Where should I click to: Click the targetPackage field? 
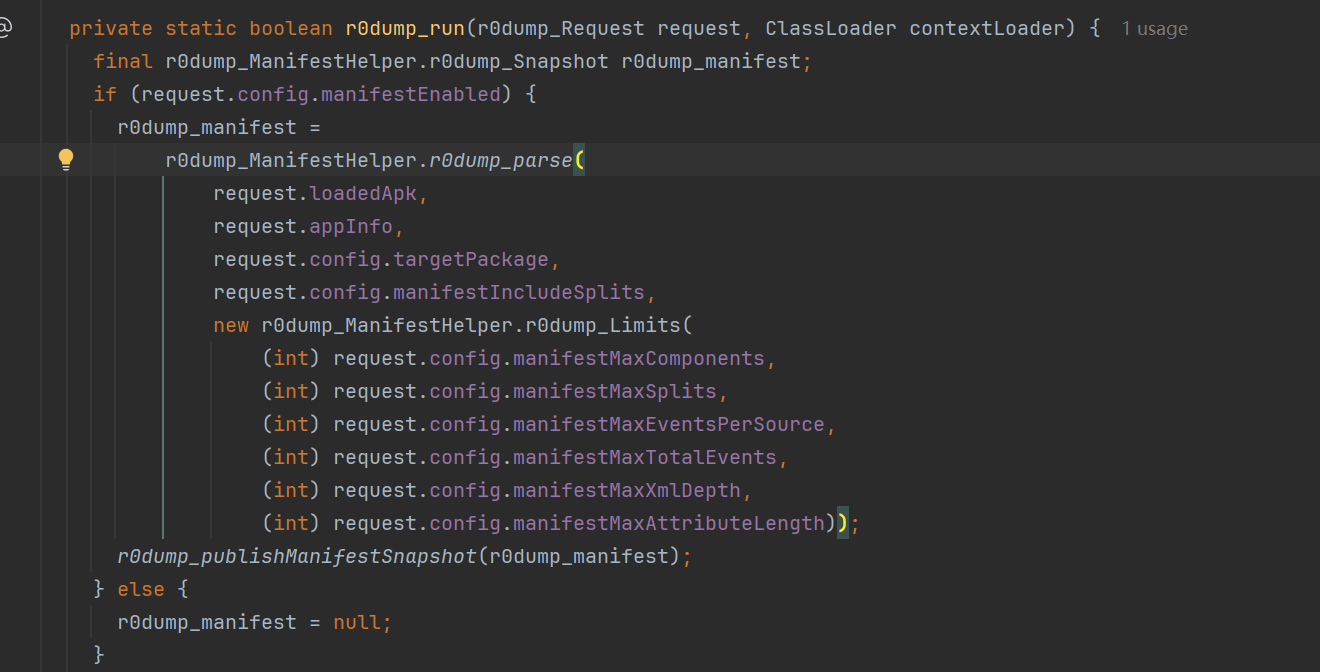tap(471, 259)
